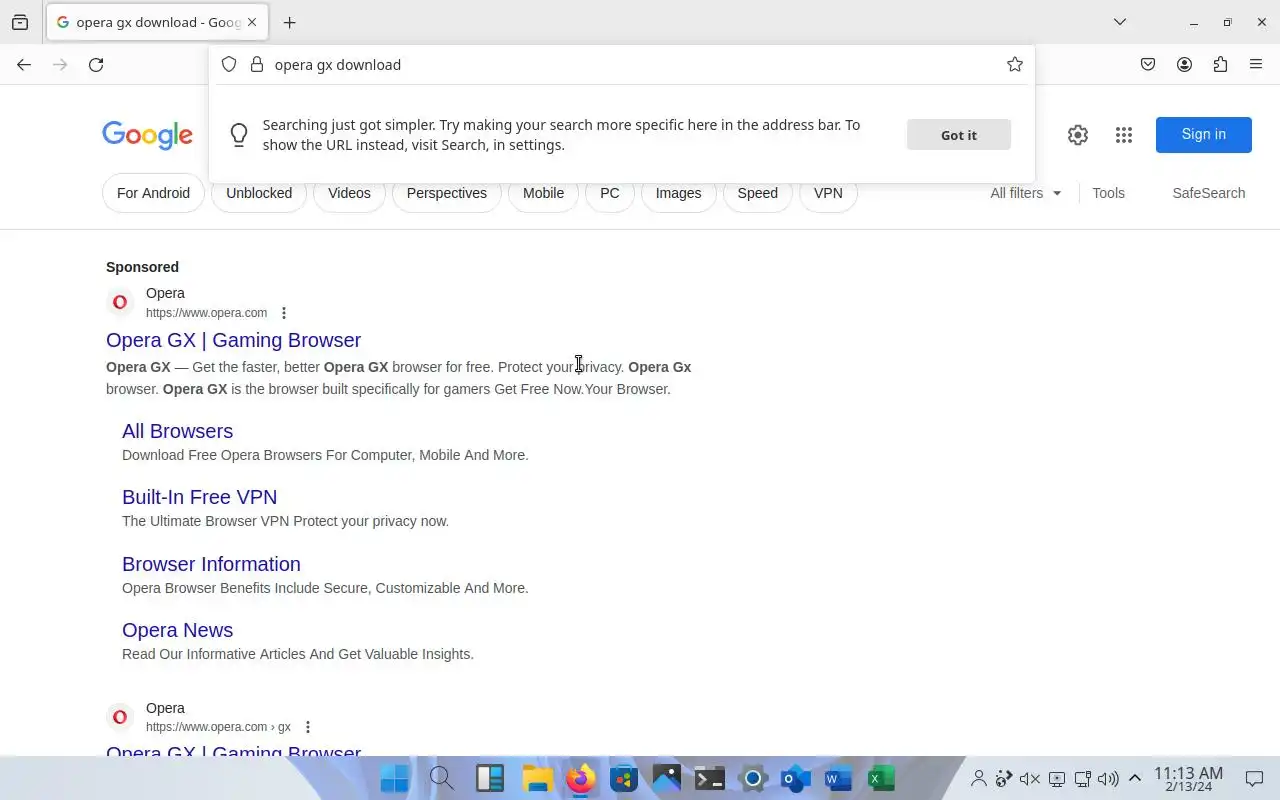Bookmark this page with star icon
This screenshot has width=1280, height=800.
pos(1015,64)
